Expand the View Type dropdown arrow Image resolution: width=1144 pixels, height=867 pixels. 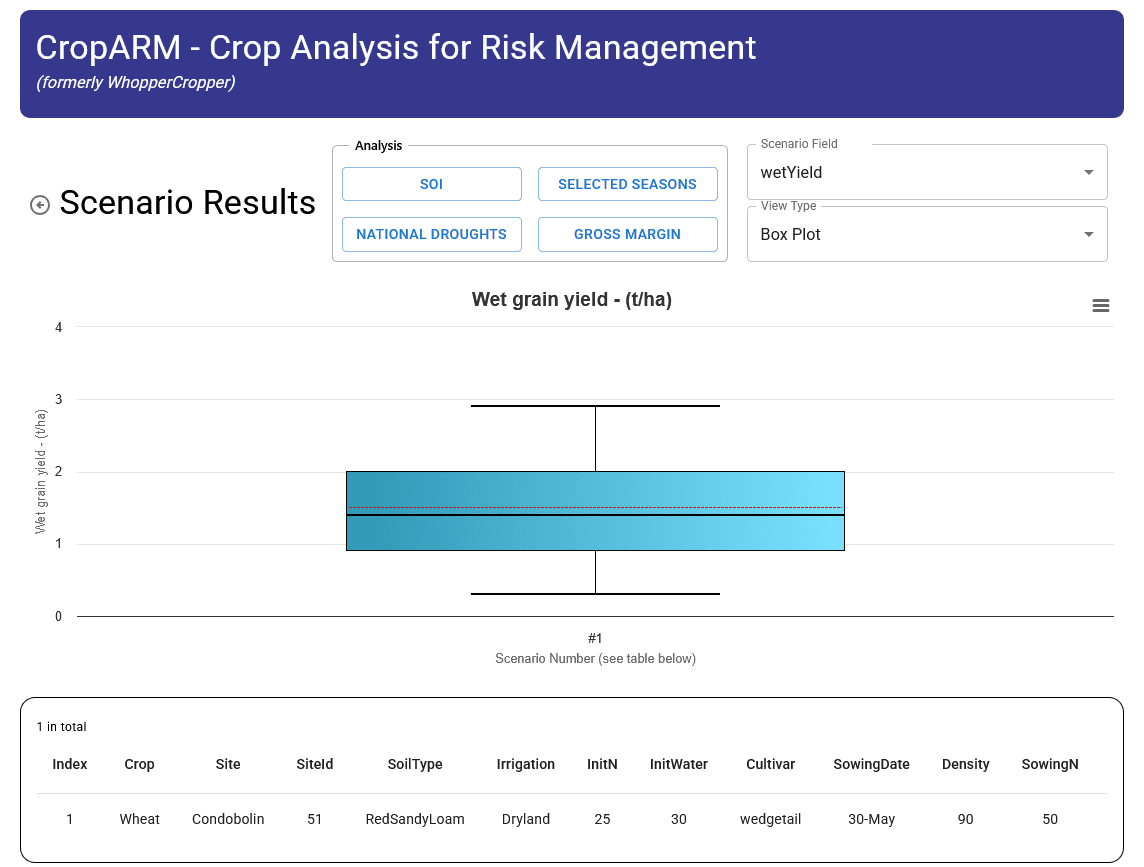click(1088, 234)
